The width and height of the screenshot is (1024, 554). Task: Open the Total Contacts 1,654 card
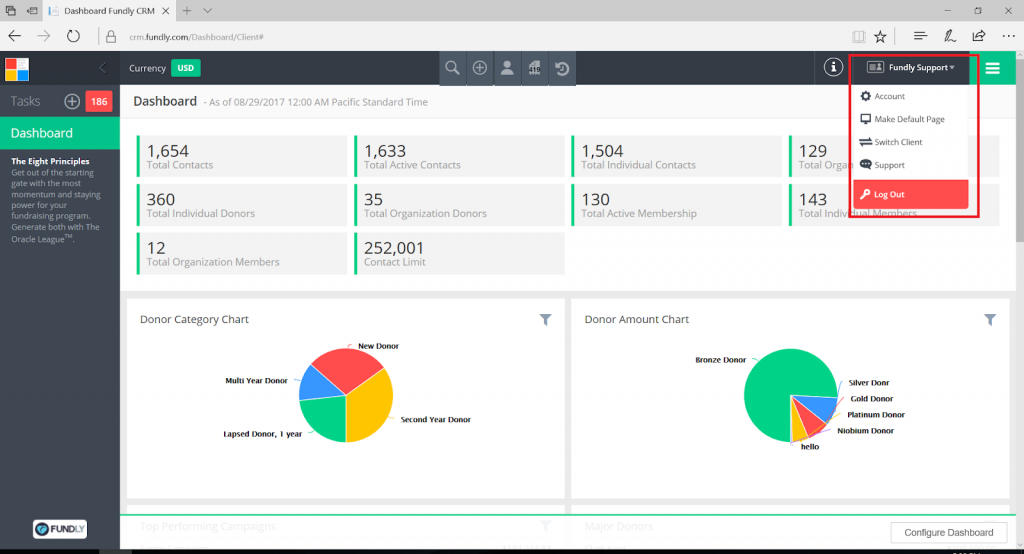tap(242, 156)
